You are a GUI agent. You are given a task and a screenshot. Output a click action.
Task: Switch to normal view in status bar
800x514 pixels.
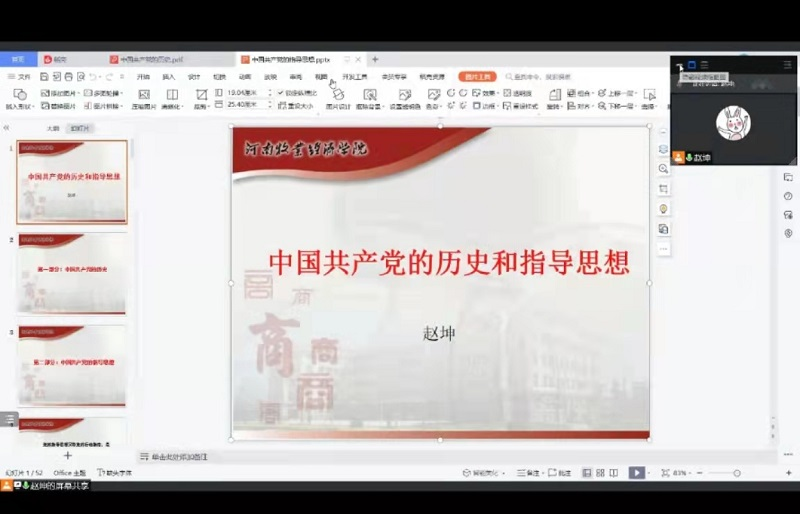point(587,473)
